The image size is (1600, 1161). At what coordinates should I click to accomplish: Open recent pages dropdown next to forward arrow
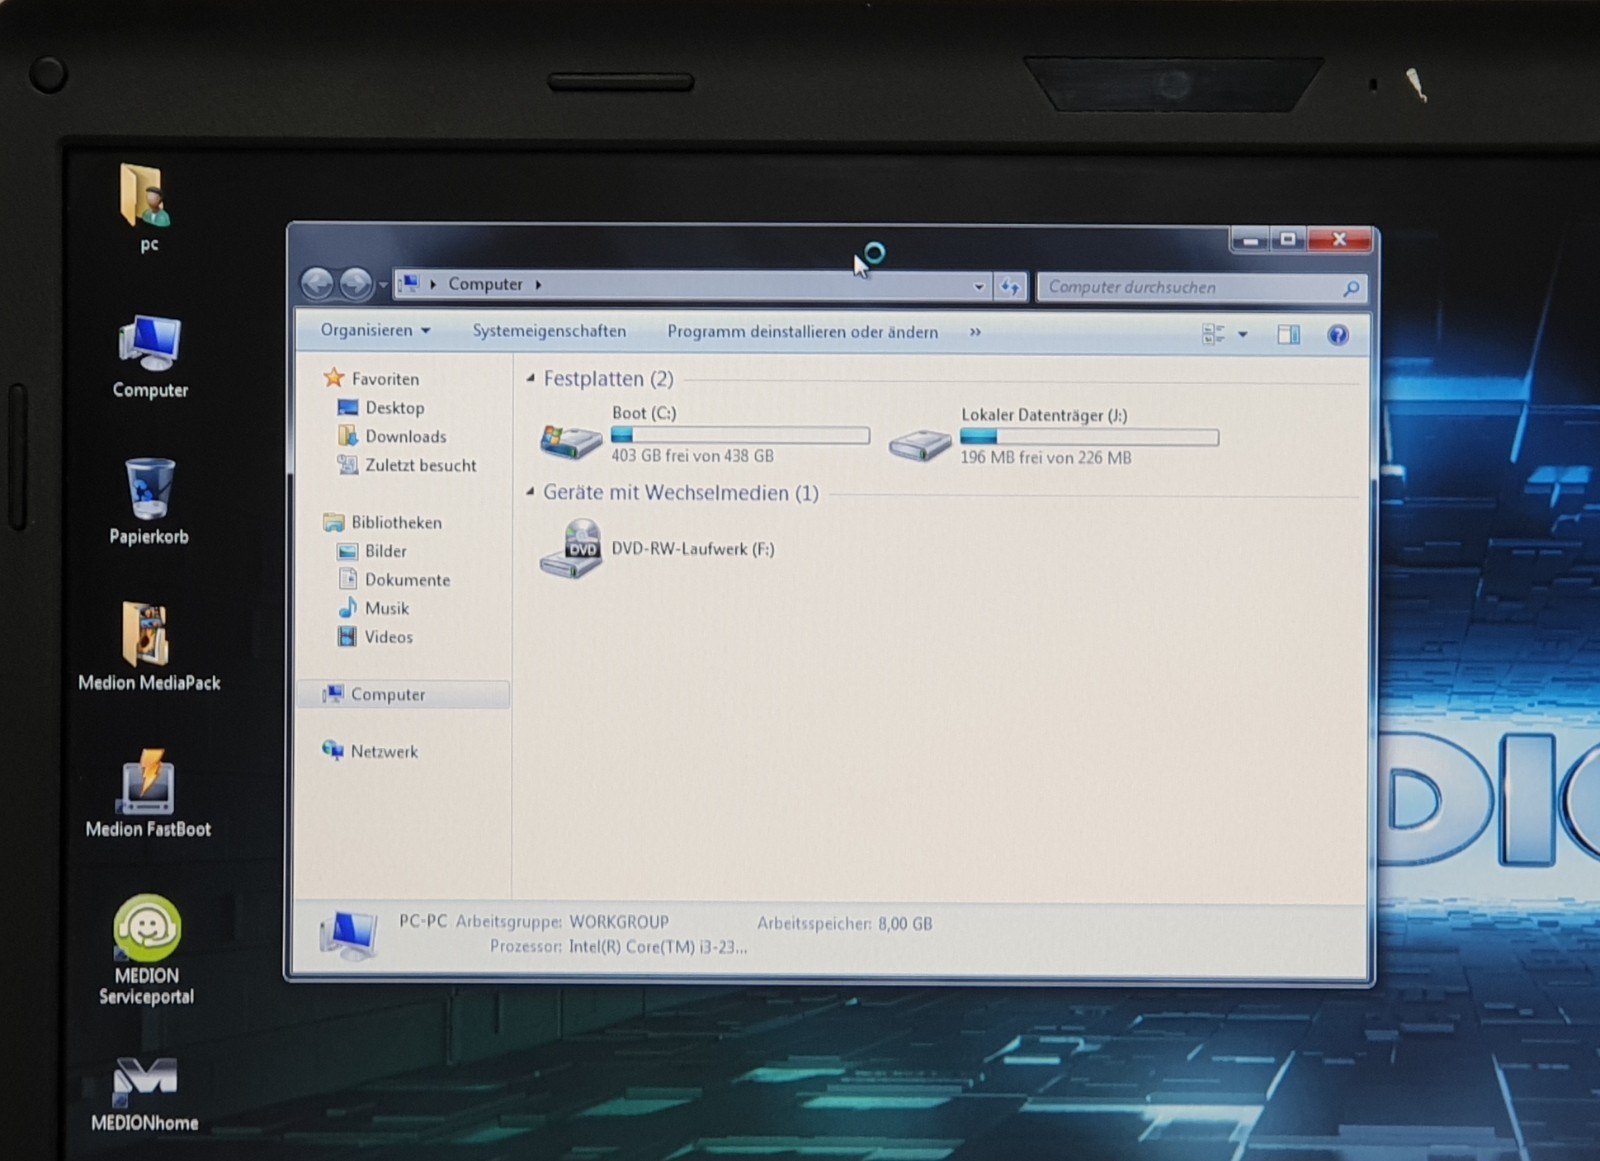(383, 286)
